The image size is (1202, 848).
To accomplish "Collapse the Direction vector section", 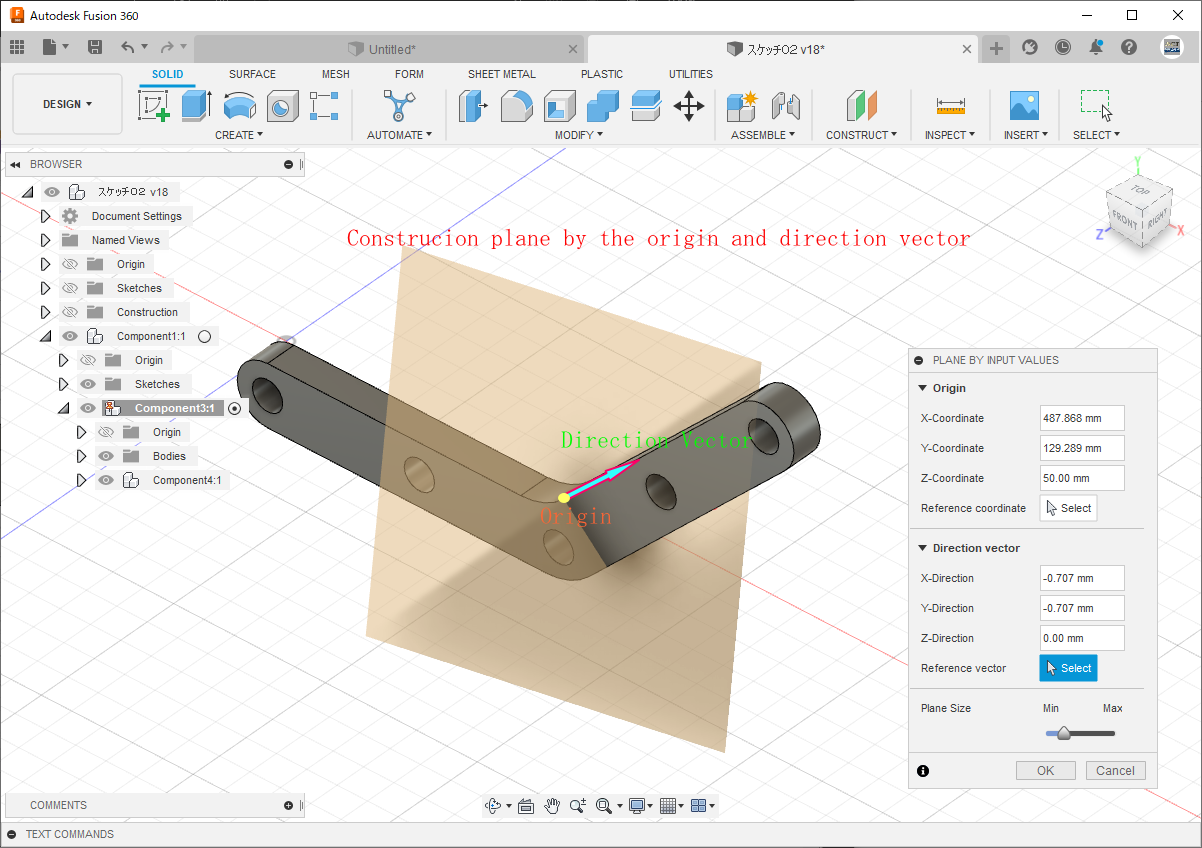I will coord(922,548).
